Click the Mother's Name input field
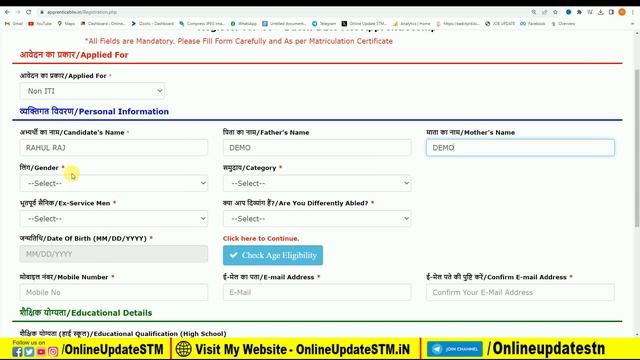The width and height of the screenshot is (640, 360). [520, 148]
